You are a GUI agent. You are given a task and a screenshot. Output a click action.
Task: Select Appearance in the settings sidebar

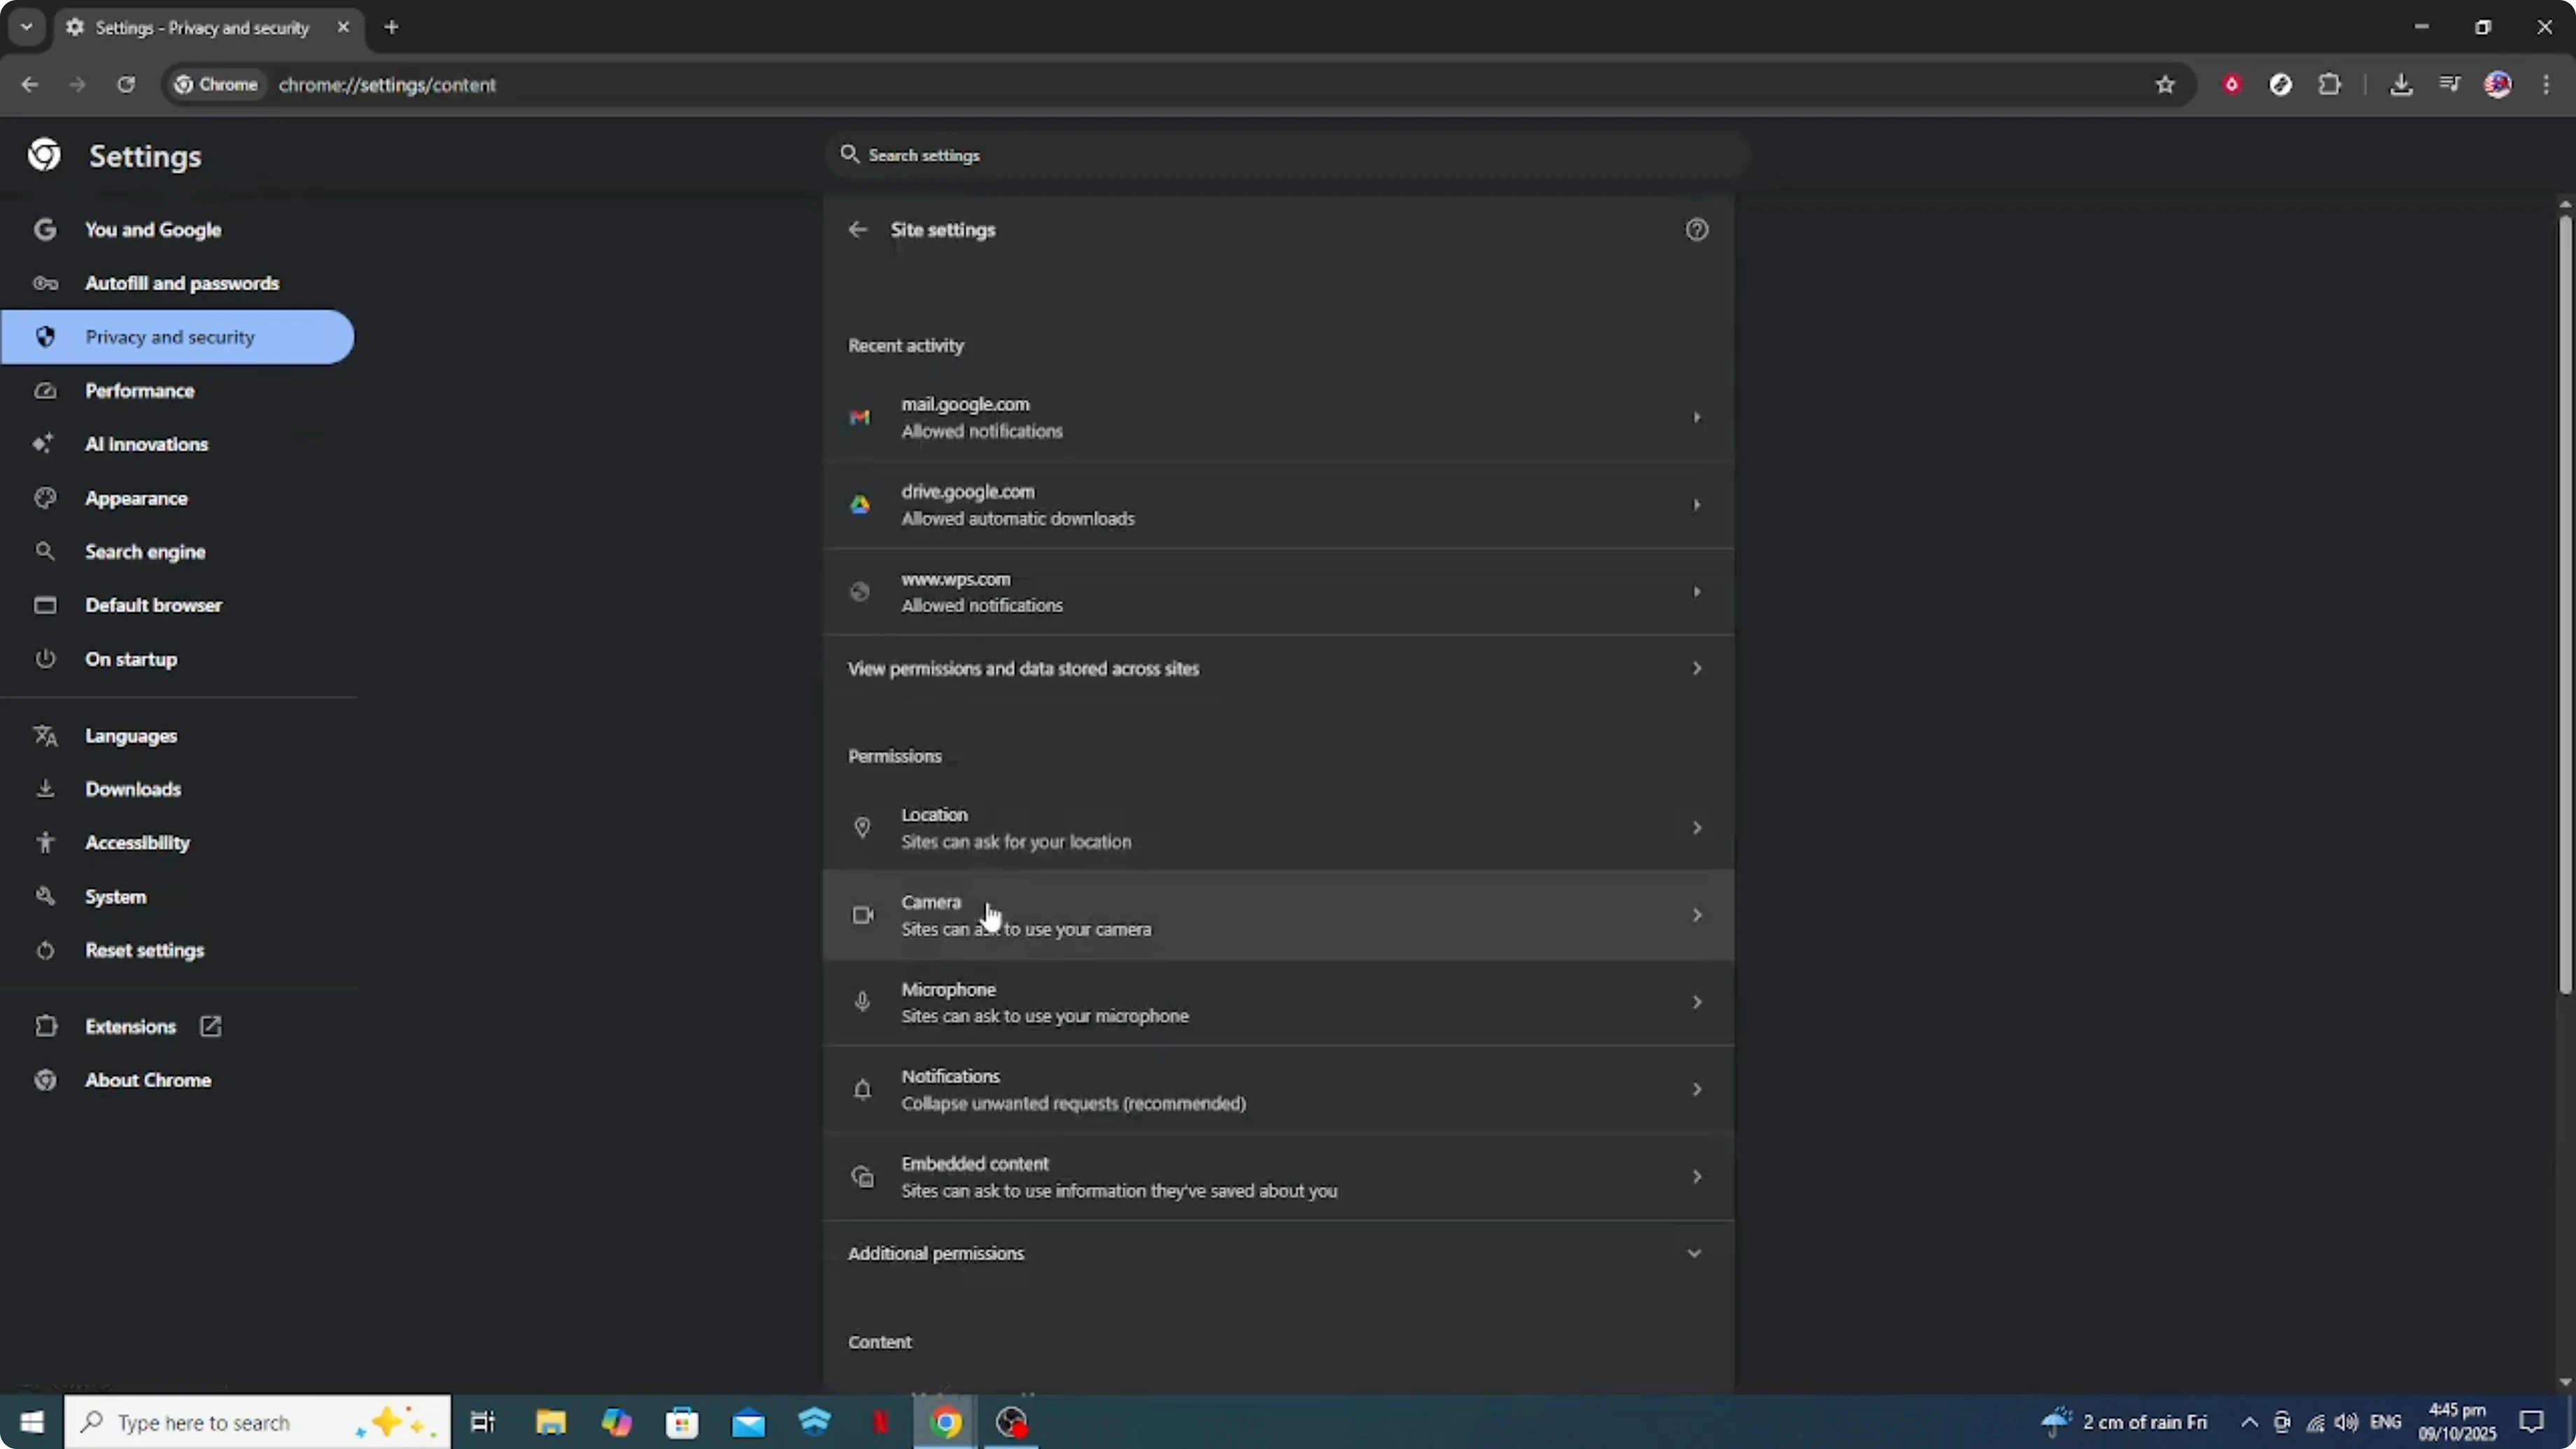click(x=137, y=498)
